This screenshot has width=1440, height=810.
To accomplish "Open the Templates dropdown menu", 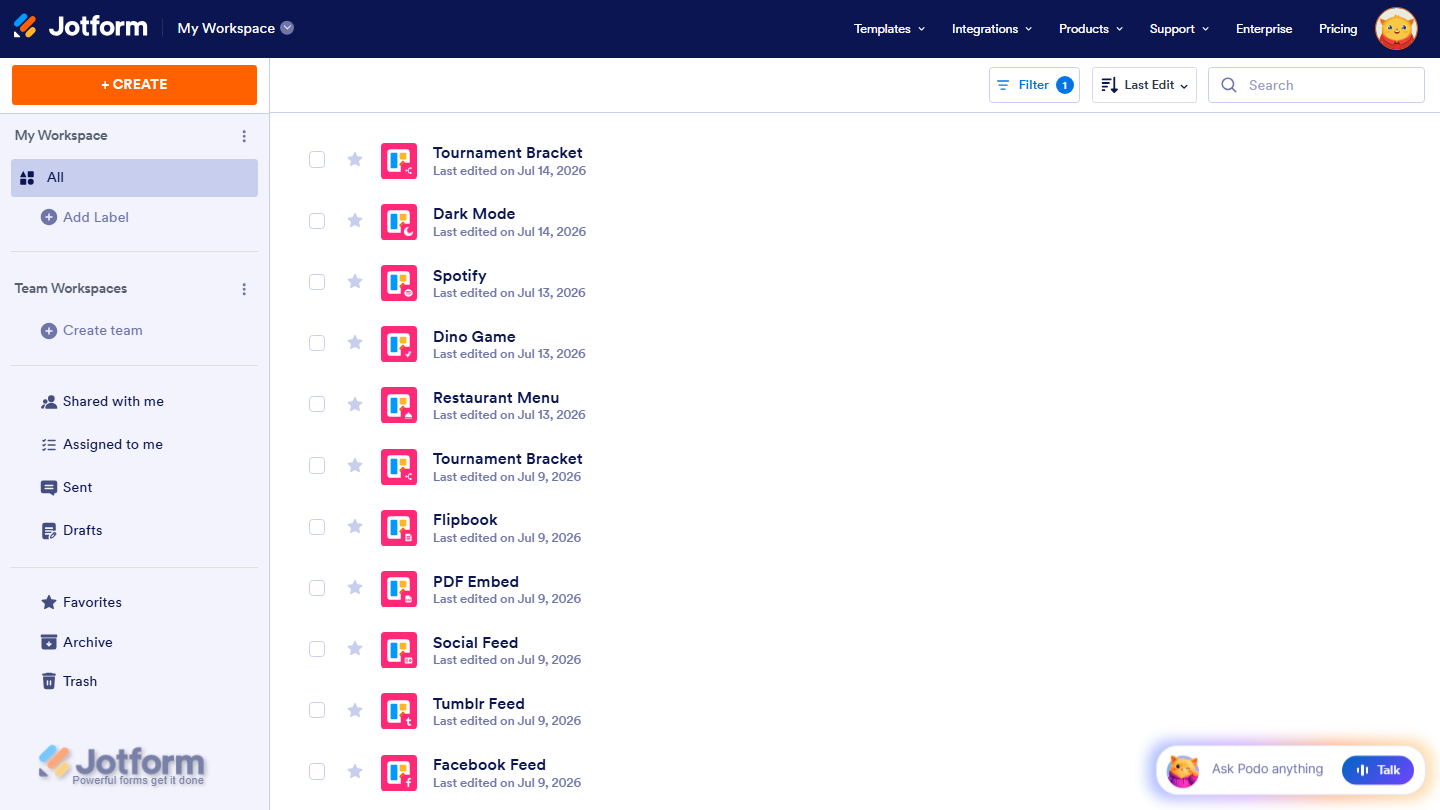I will [x=889, y=29].
